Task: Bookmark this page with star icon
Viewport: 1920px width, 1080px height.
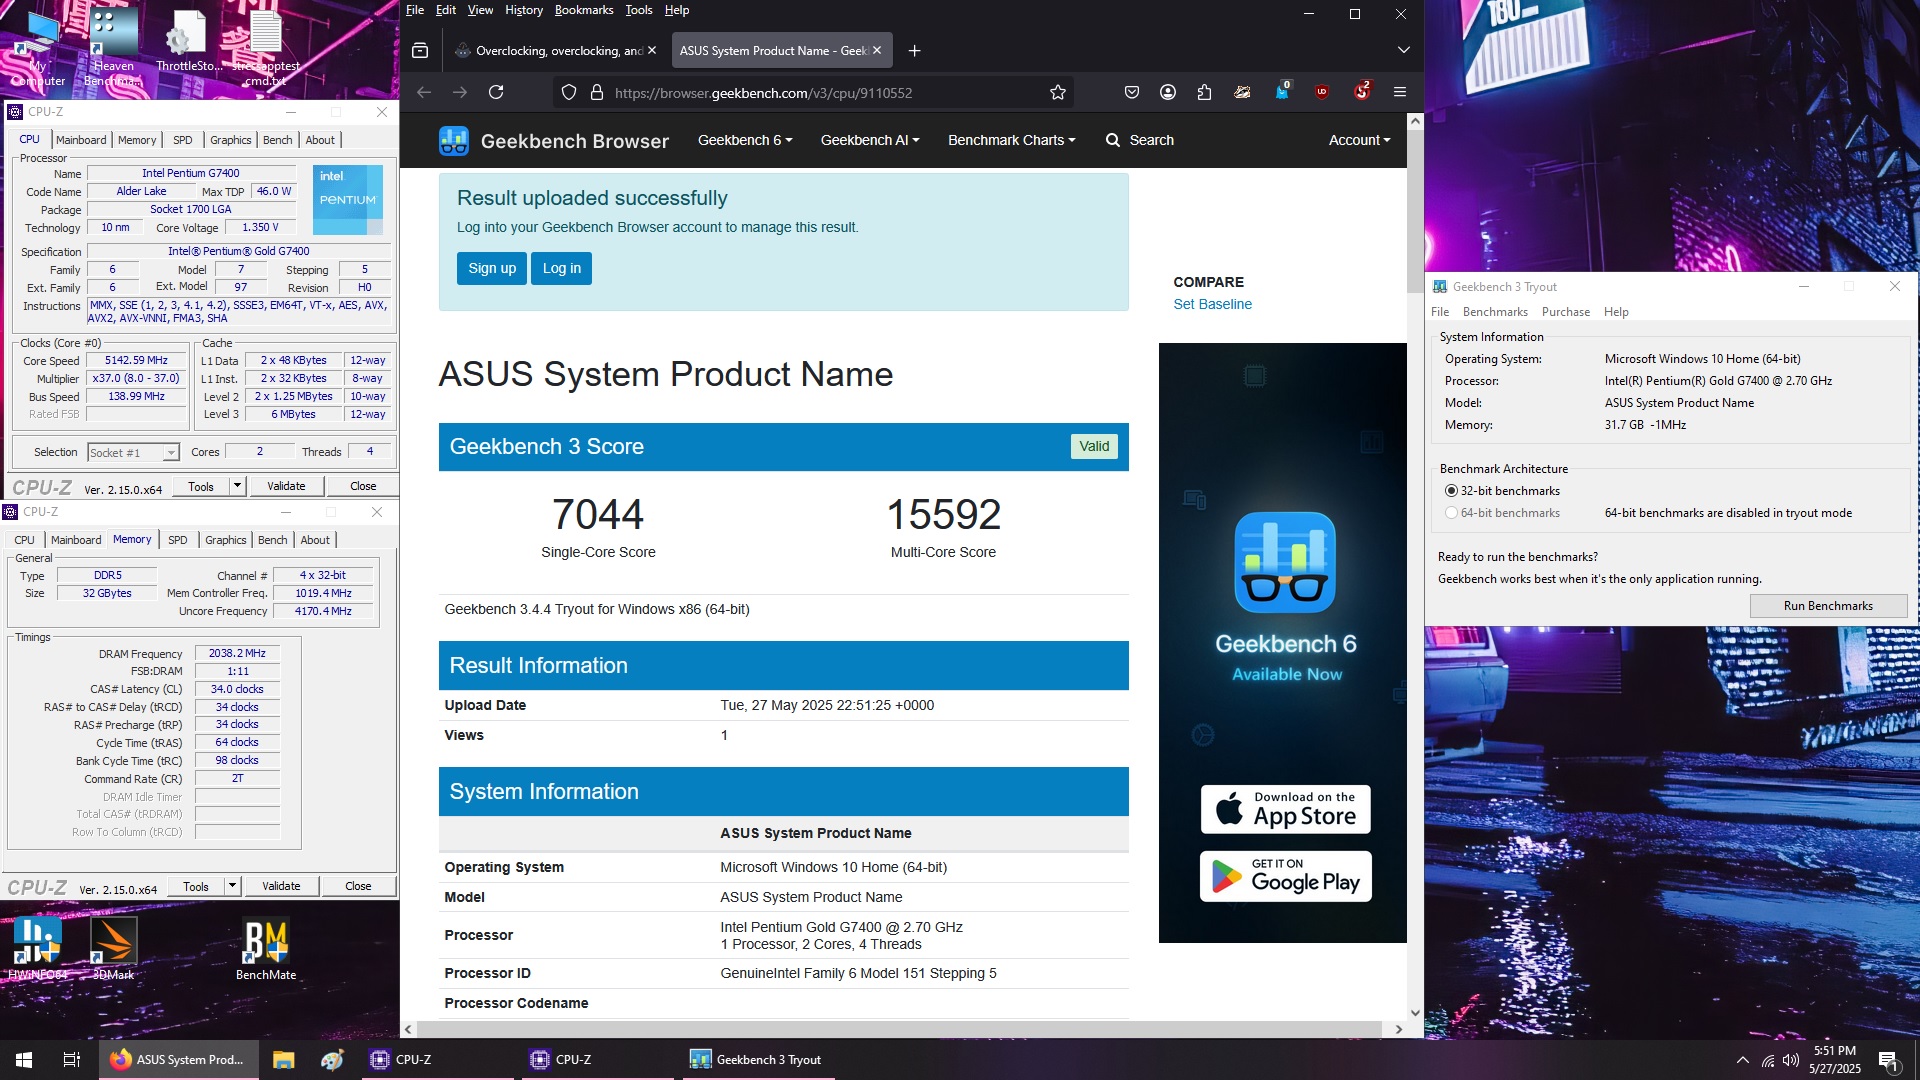Action: point(1058,92)
